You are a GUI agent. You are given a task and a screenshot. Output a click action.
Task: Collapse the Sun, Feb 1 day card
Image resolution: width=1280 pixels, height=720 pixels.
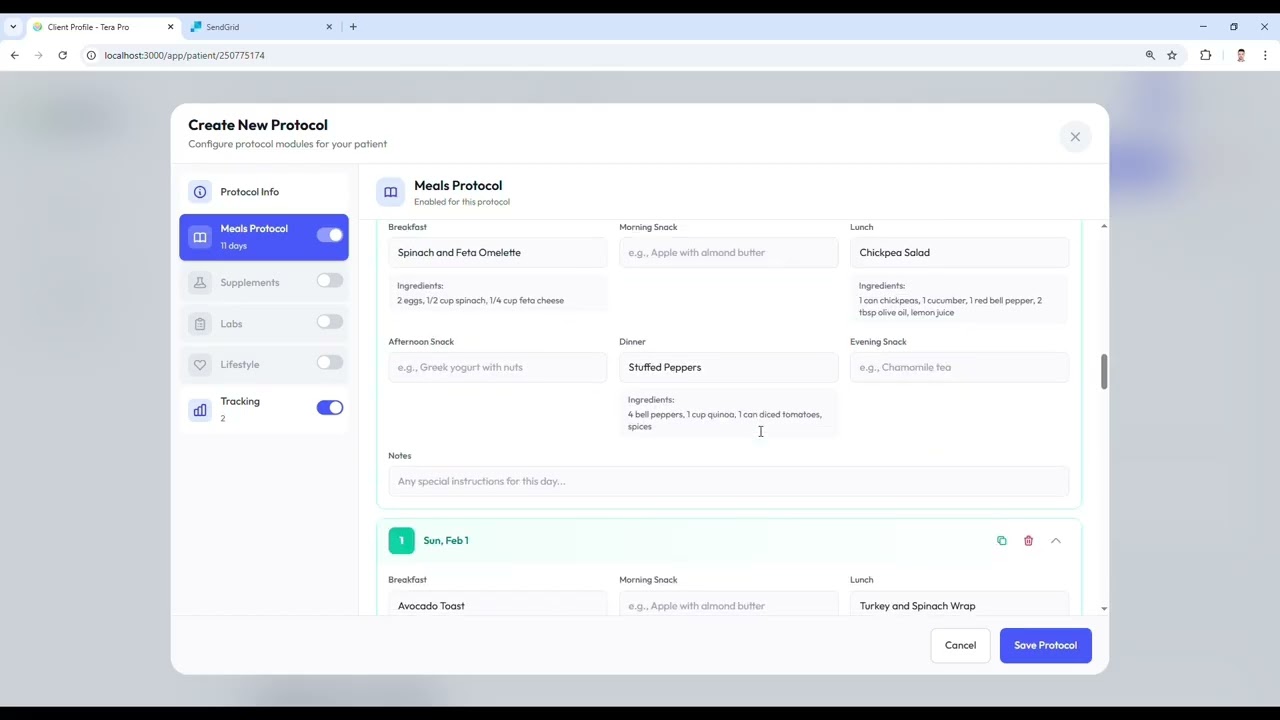(x=1055, y=541)
